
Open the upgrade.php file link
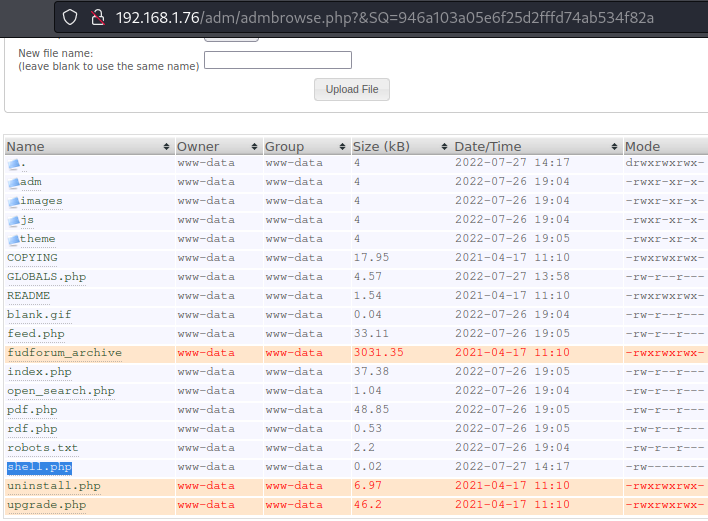pyautogui.click(x=47, y=505)
